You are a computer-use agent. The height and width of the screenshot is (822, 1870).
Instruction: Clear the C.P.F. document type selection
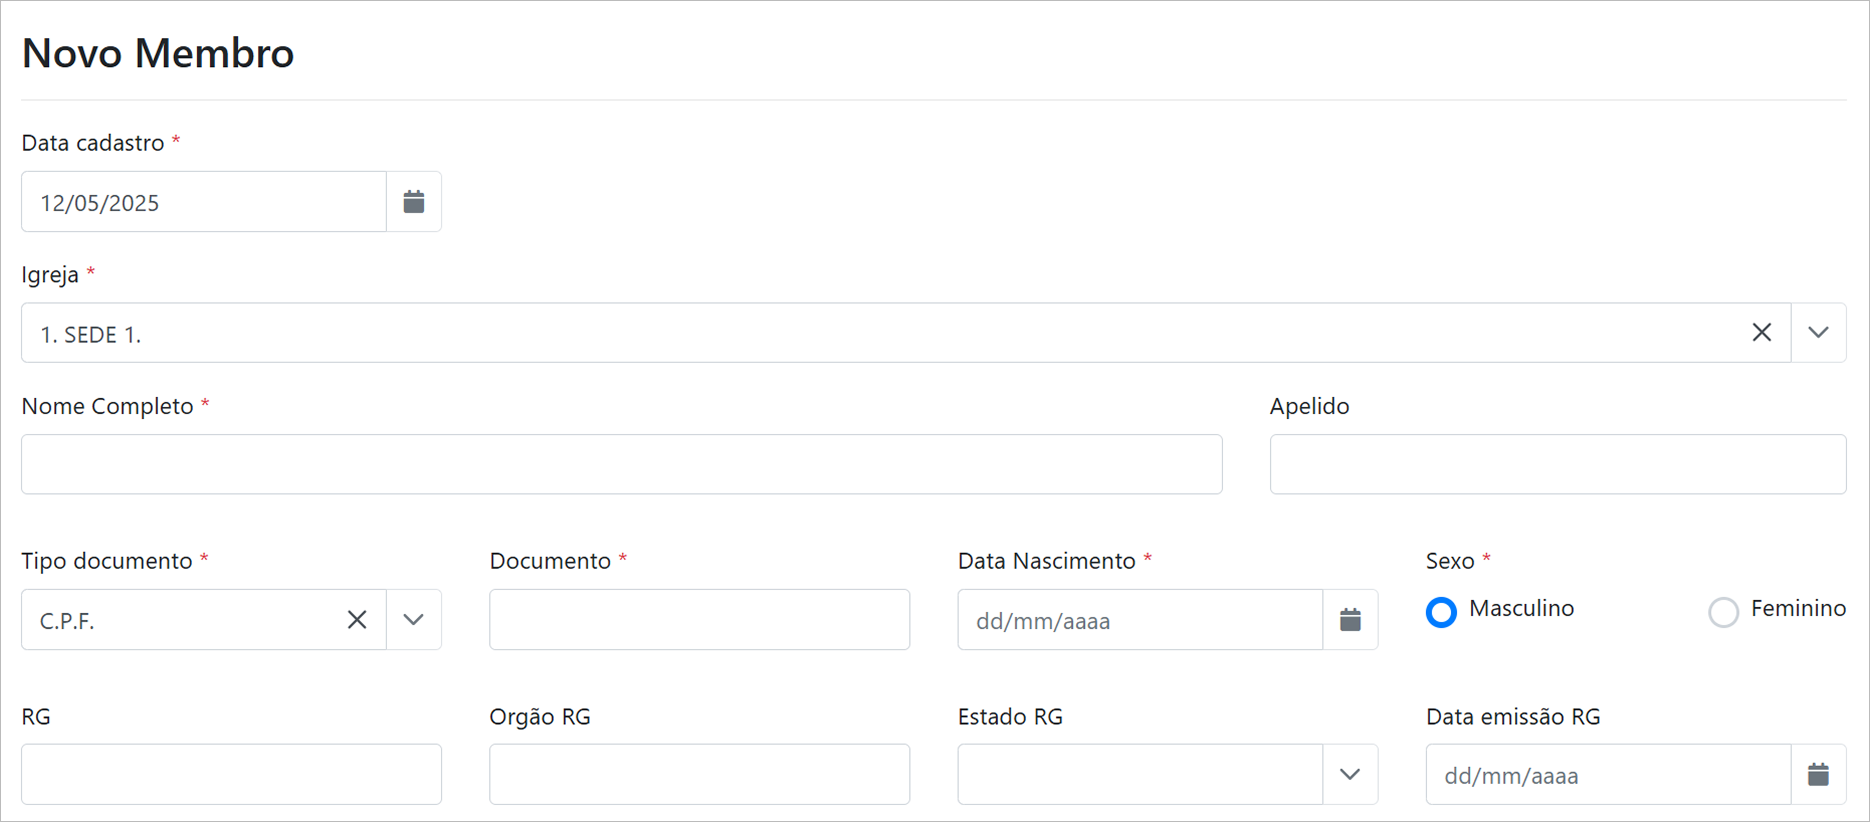coord(357,620)
